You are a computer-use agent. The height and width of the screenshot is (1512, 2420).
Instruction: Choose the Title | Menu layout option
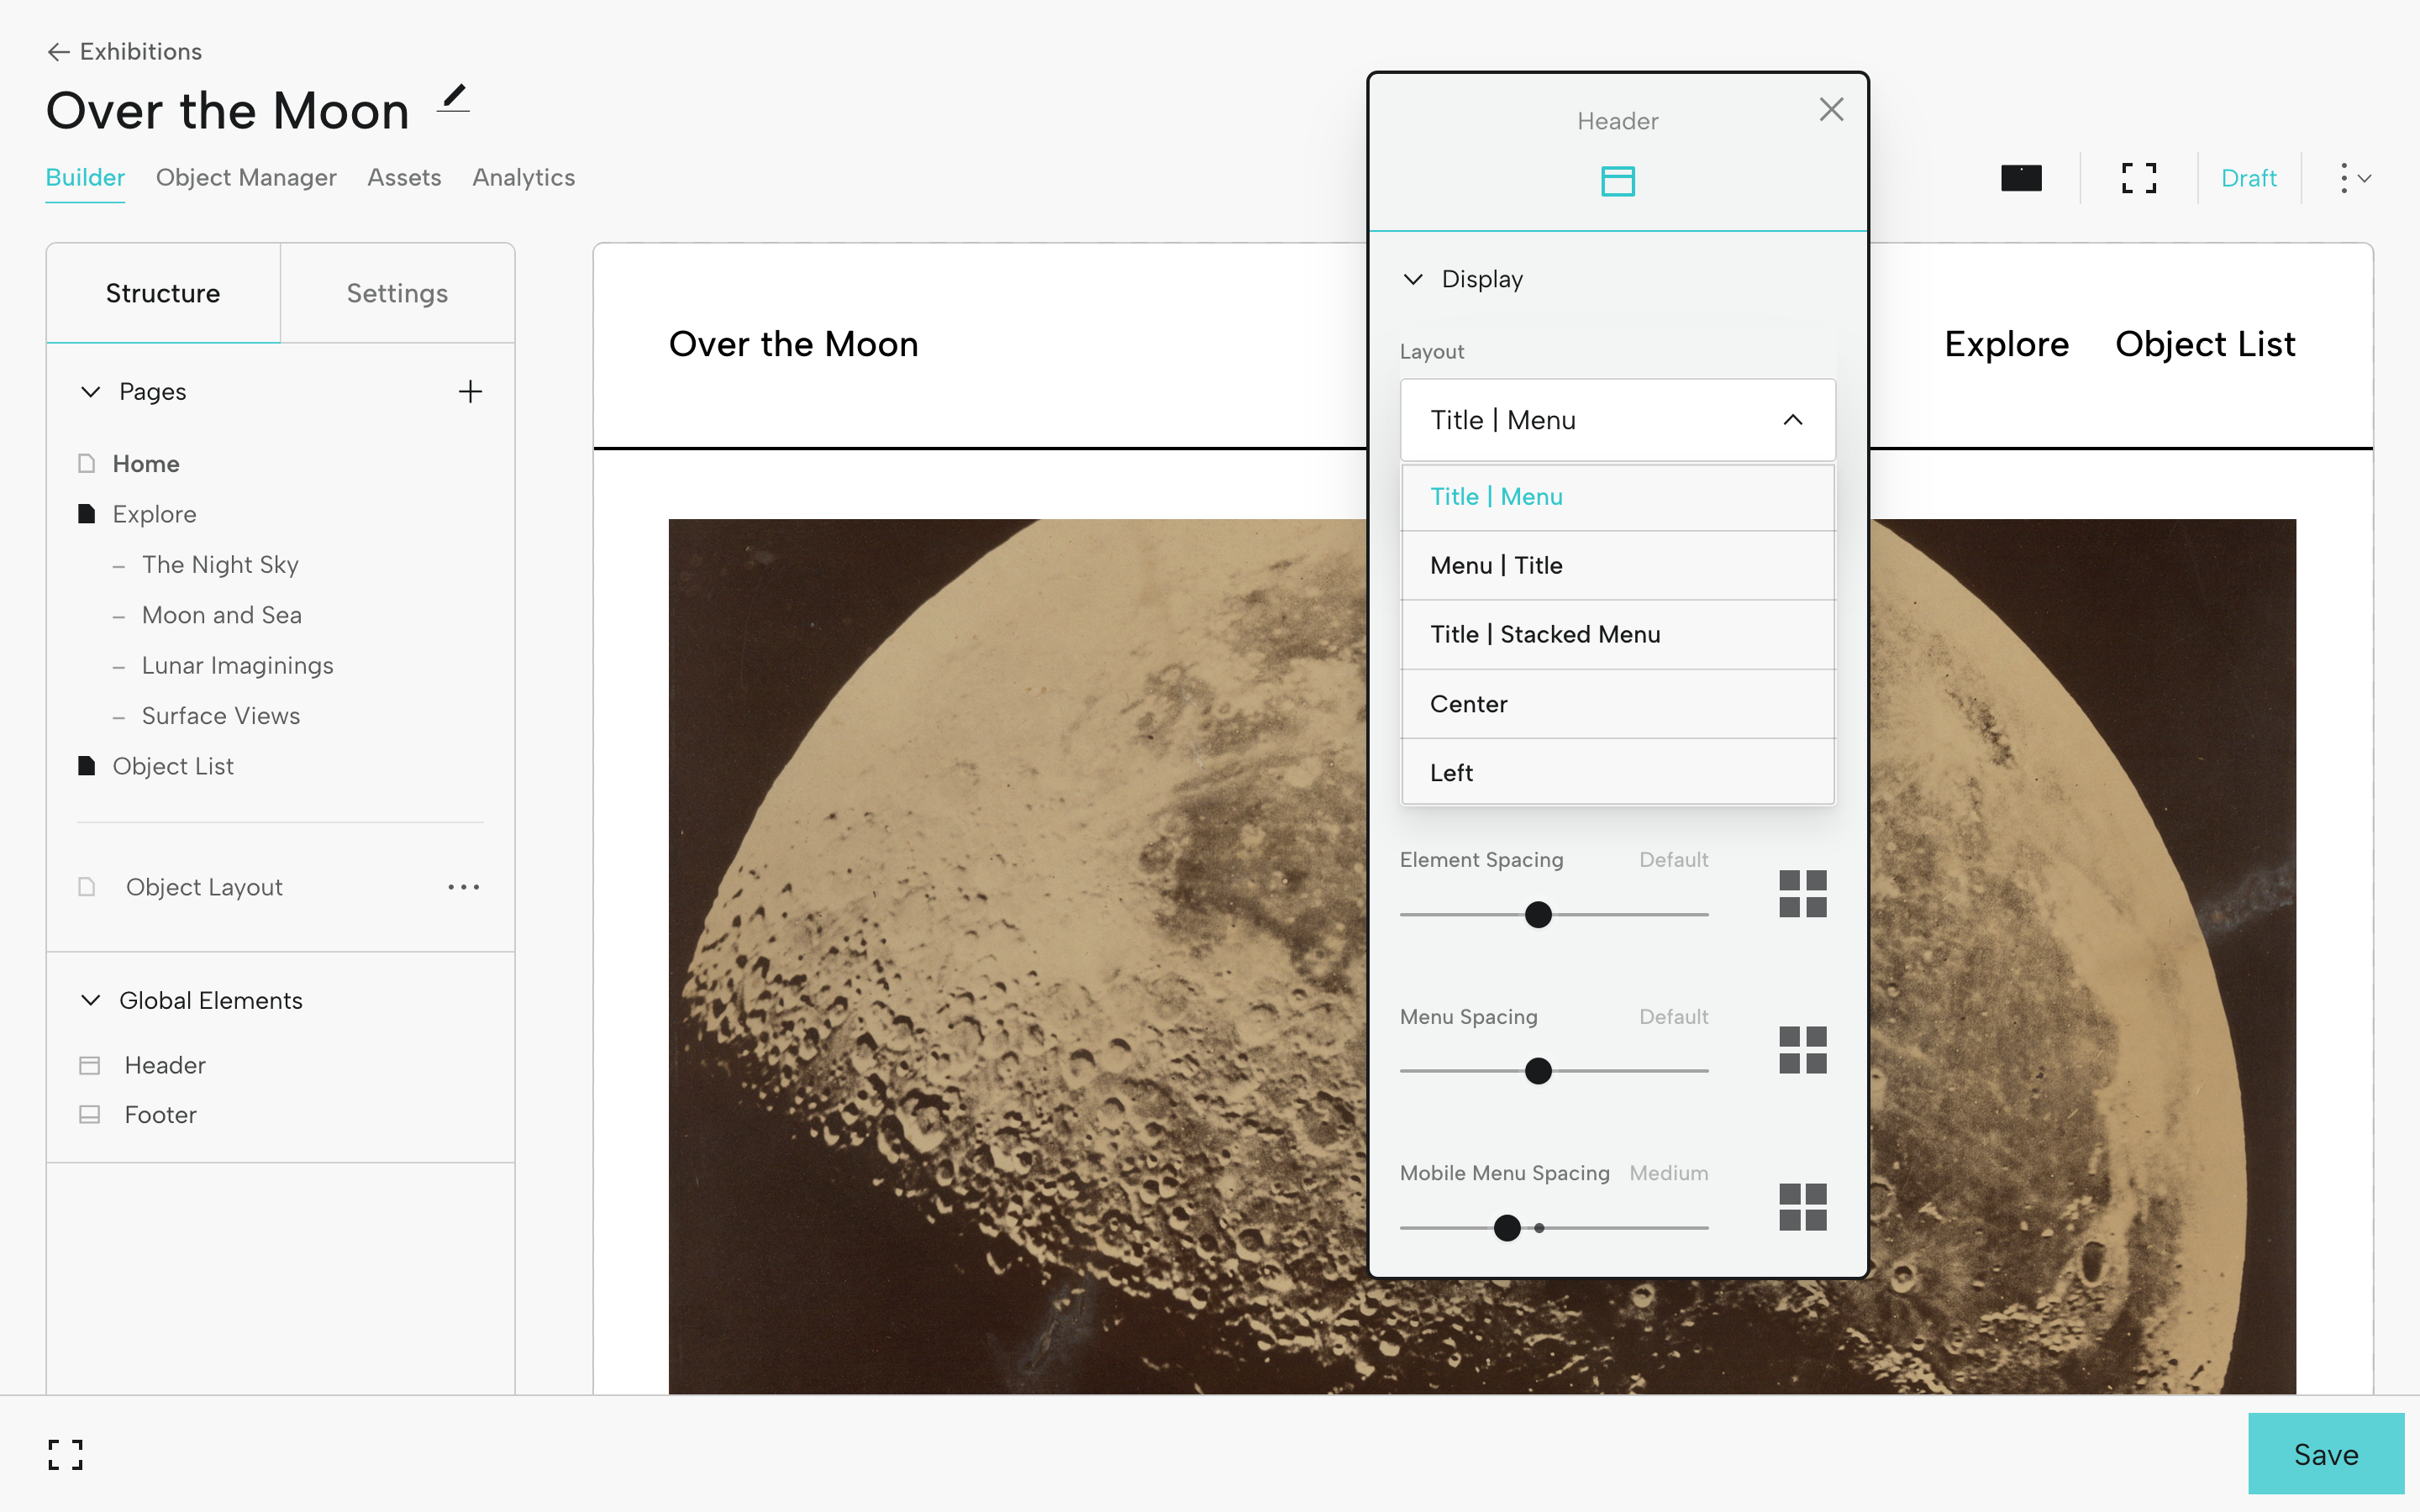click(1617, 497)
